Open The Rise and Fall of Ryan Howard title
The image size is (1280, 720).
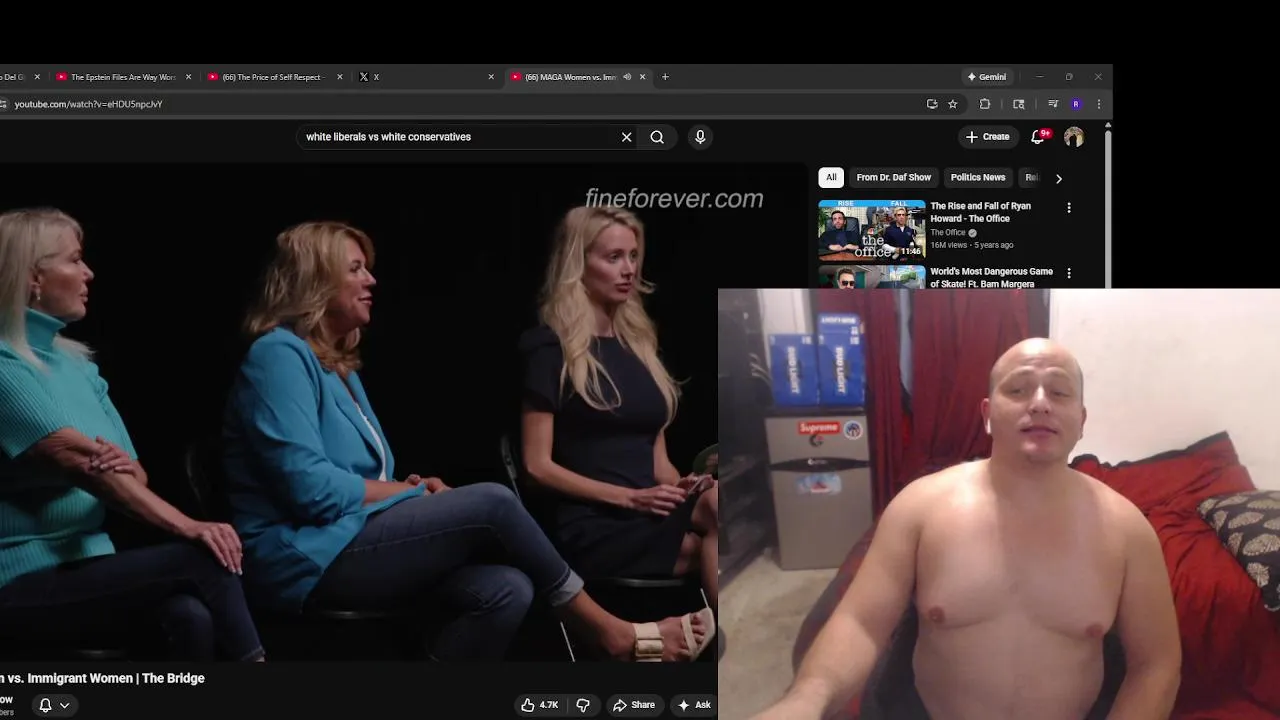980,212
